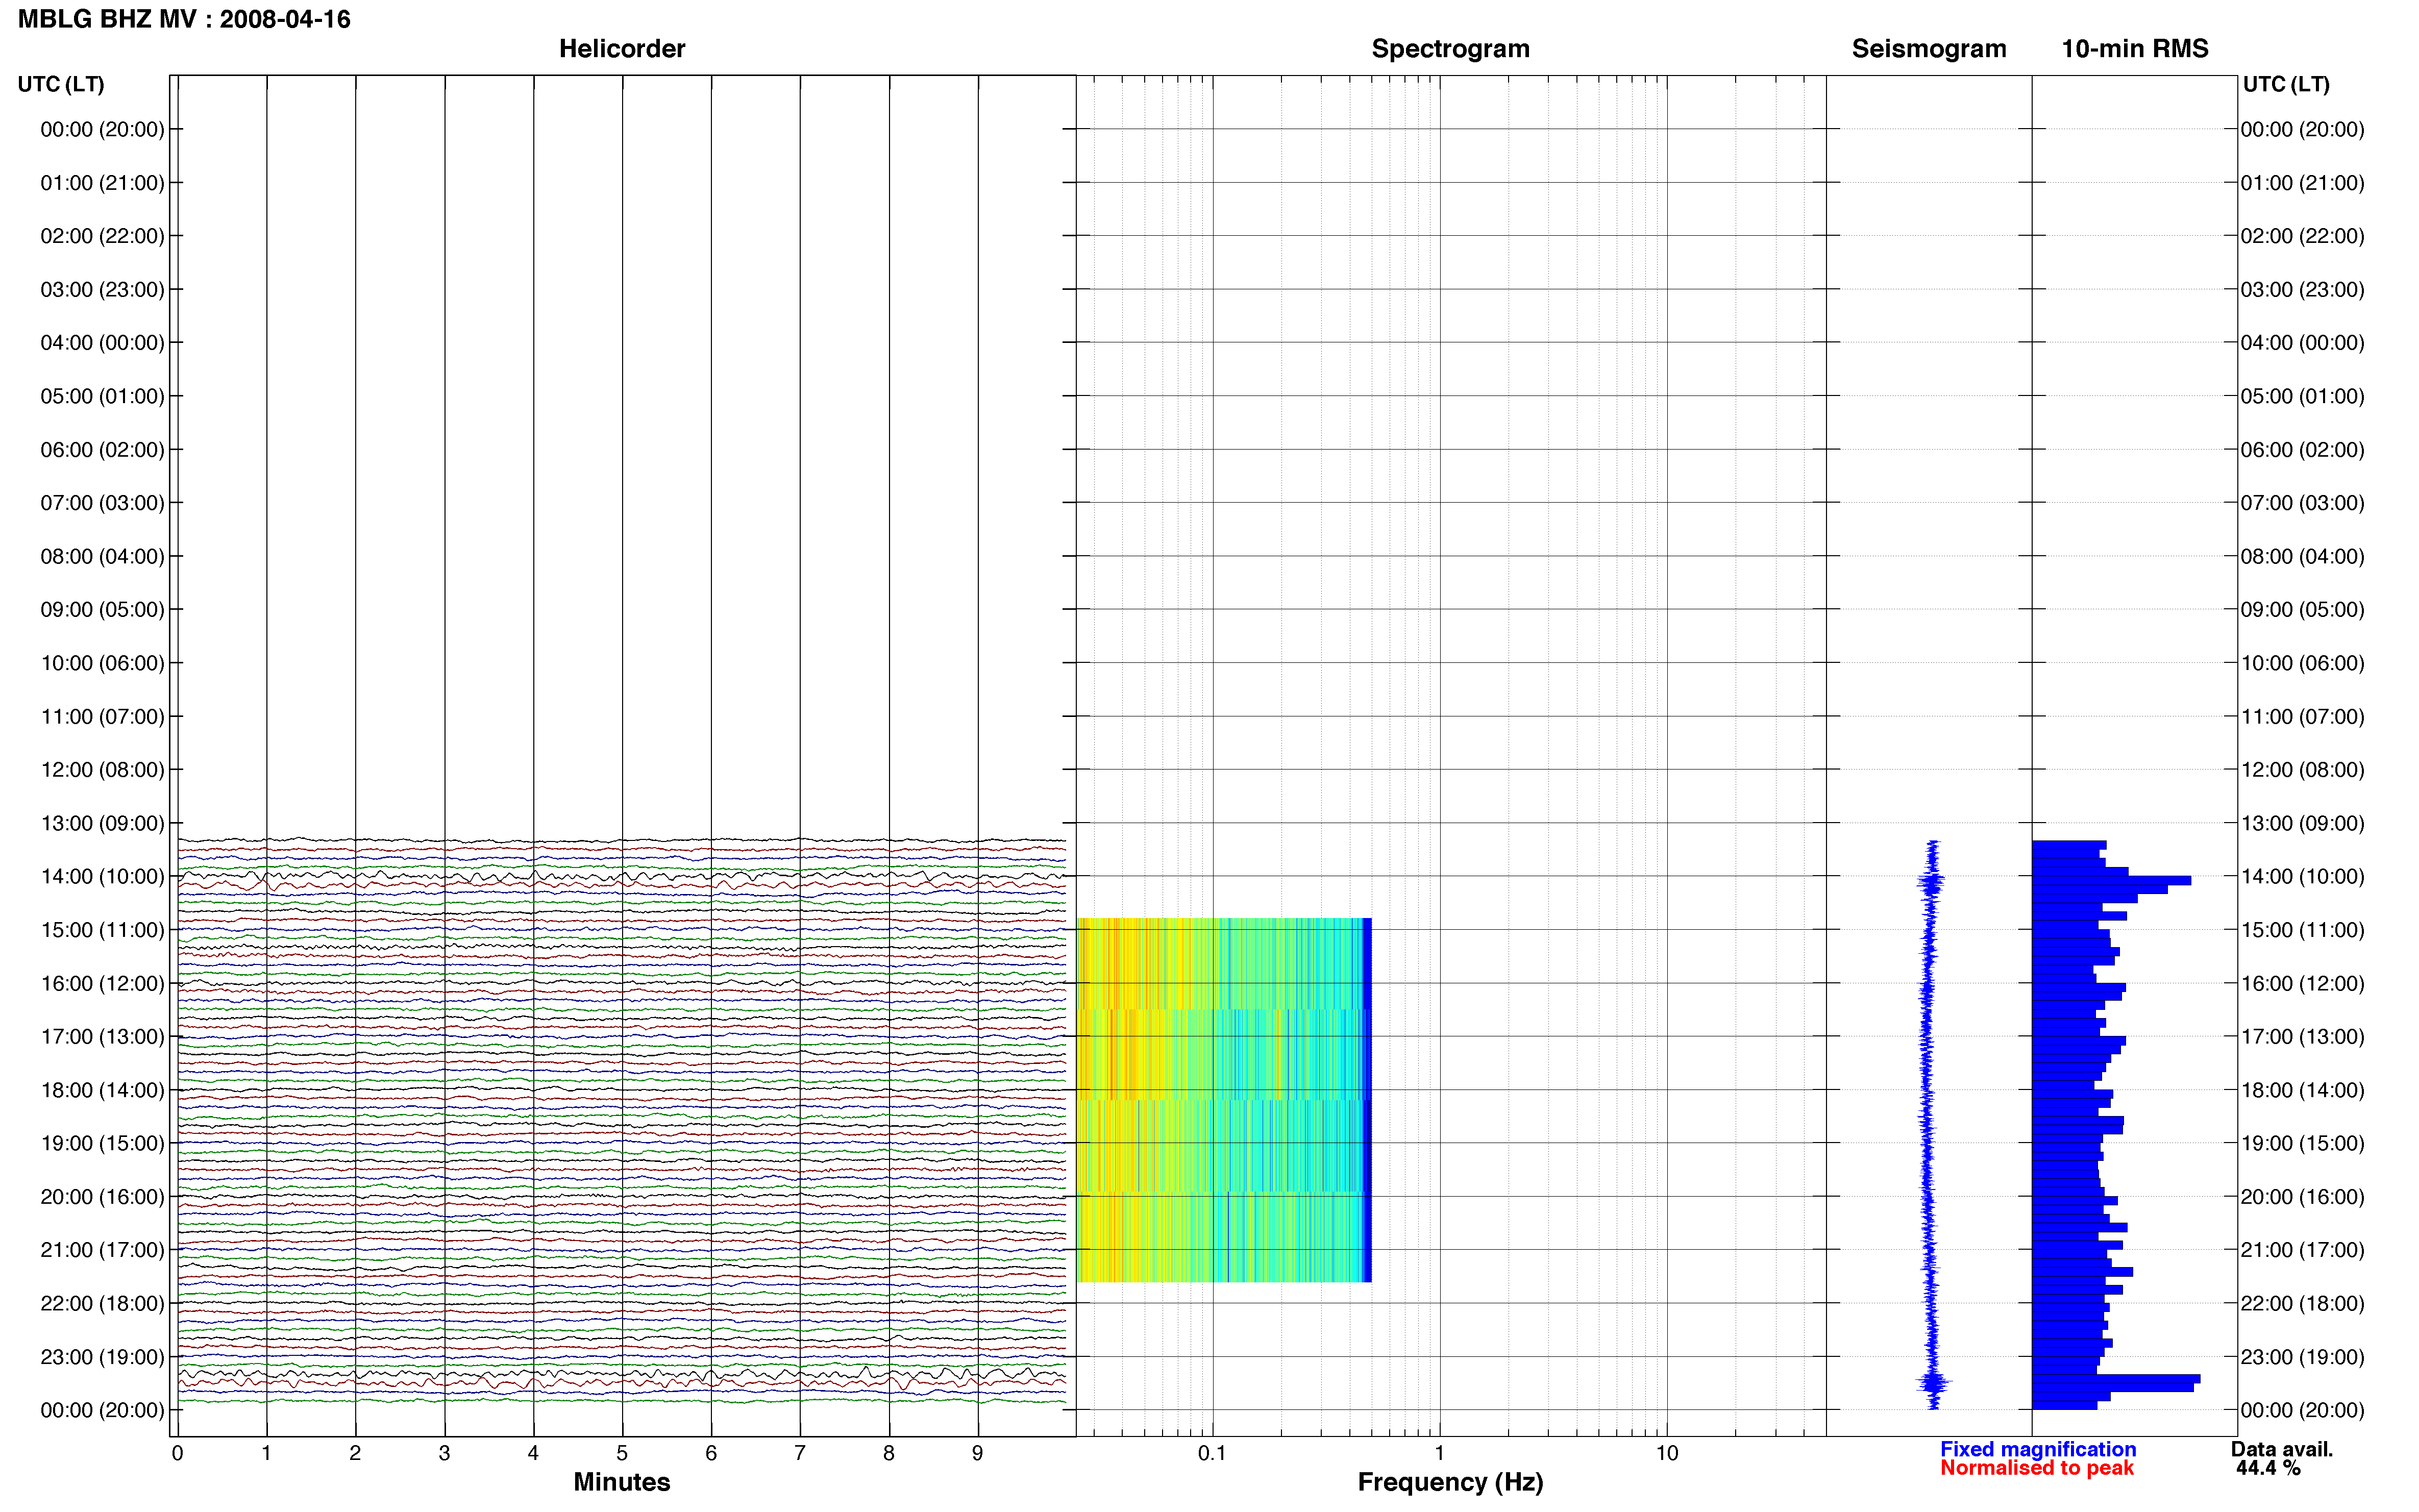The image size is (2419, 1512).
Task: Select the Helicorder panel heading
Action: [x=621, y=48]
